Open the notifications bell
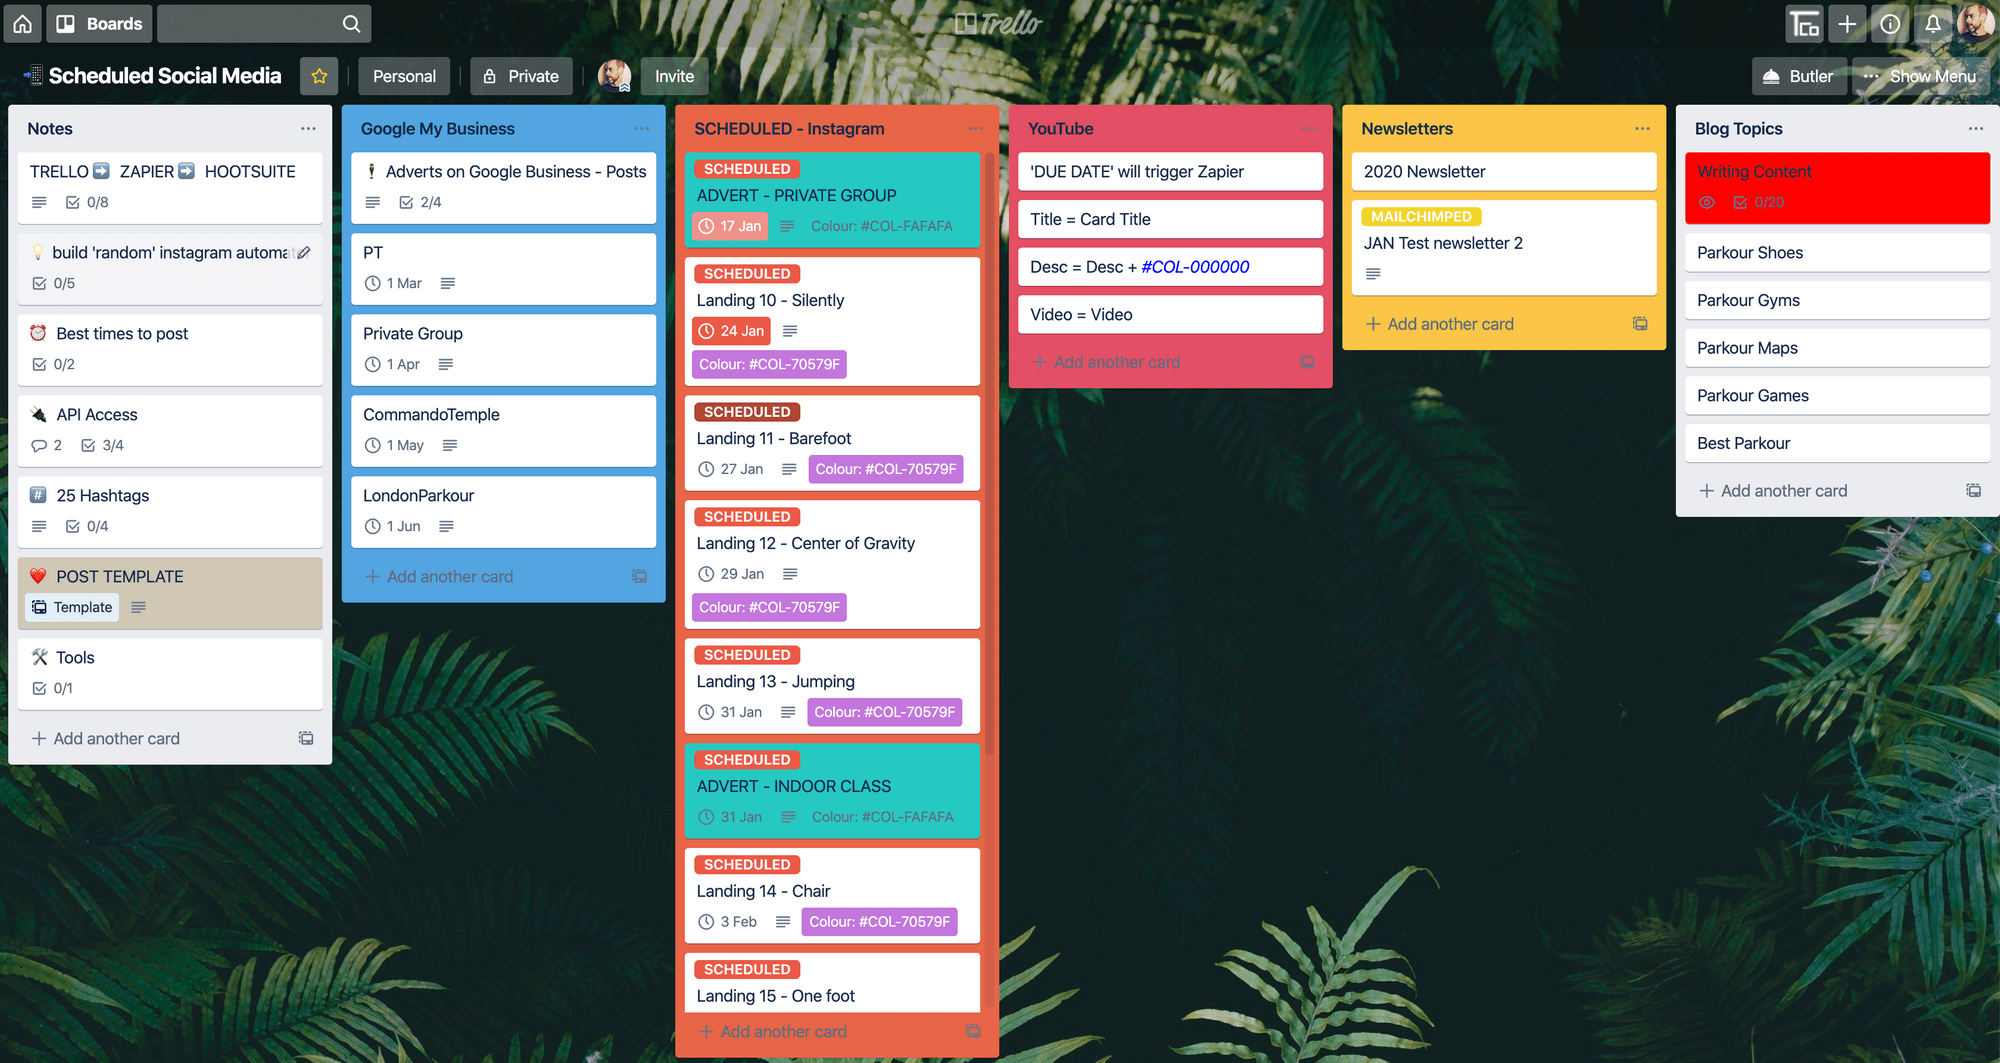Image resolution: width=2000 pixels, height=1063 pixels. [x=1933, y=23]
